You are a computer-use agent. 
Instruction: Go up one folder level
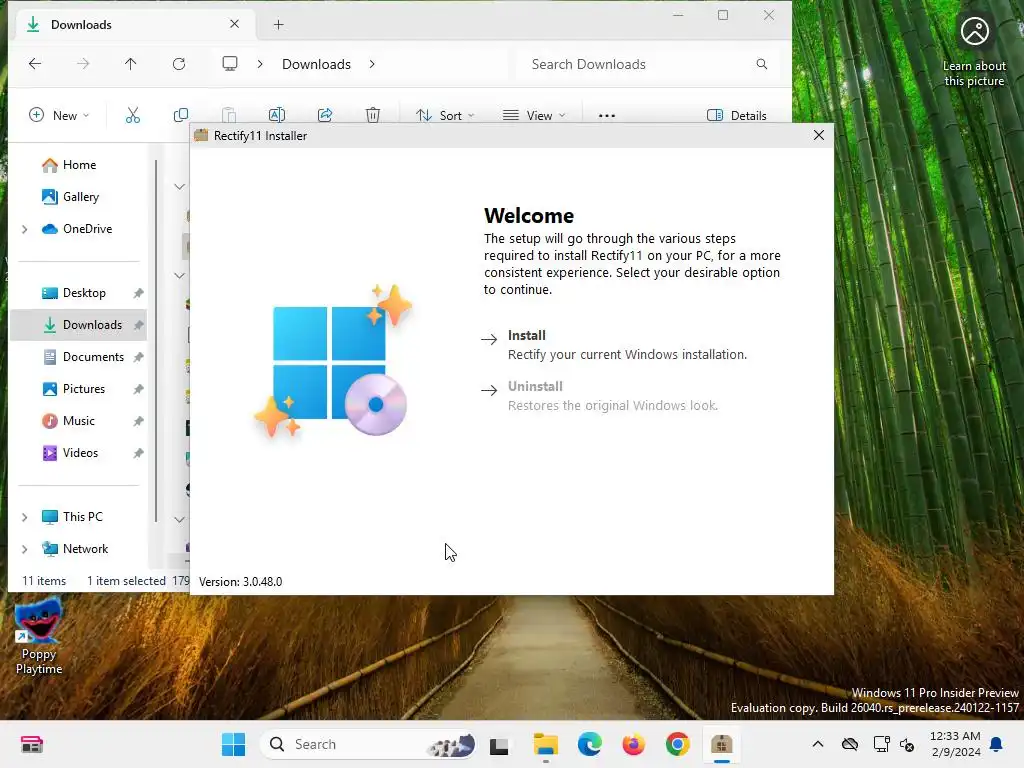point(131,64)
